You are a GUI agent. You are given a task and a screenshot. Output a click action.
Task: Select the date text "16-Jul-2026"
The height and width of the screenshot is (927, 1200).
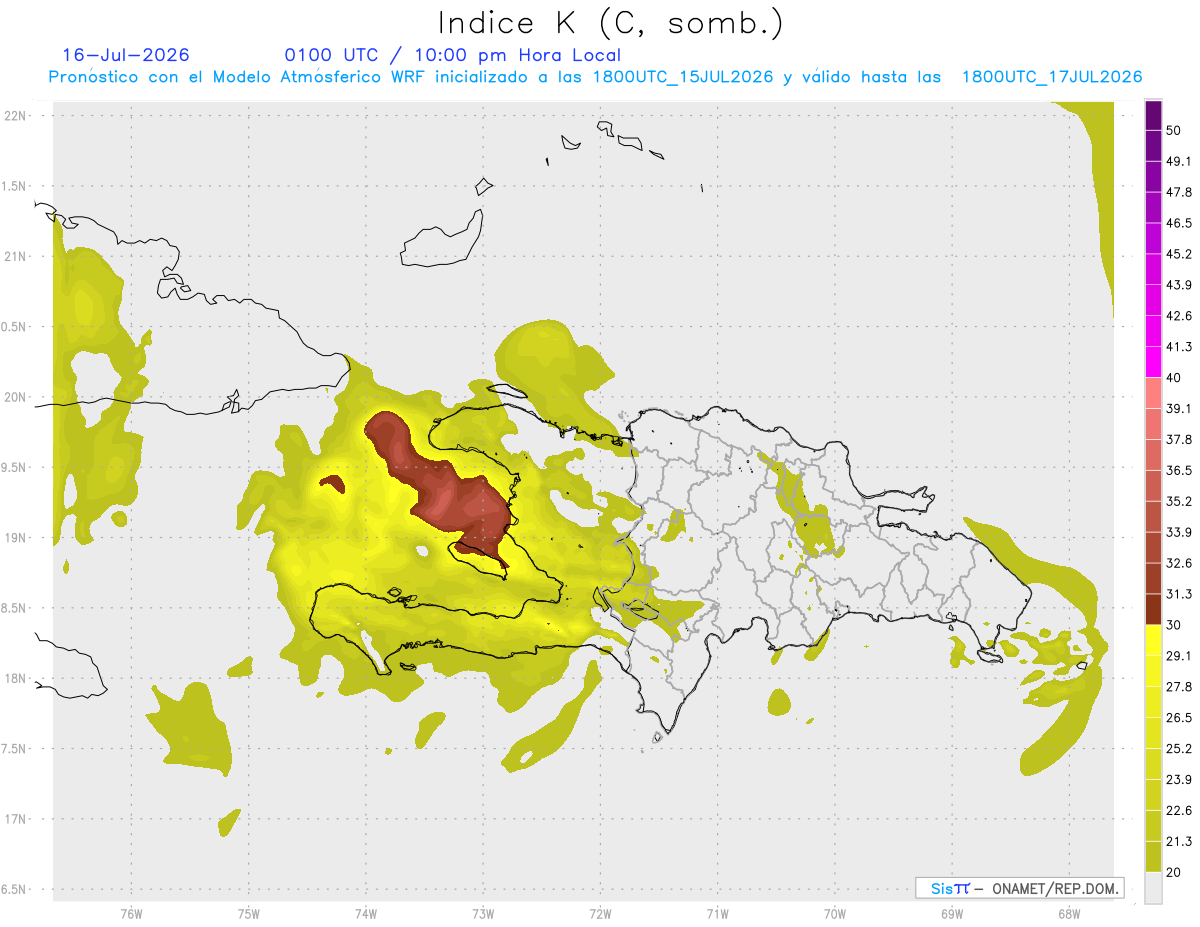click(126, 55)
